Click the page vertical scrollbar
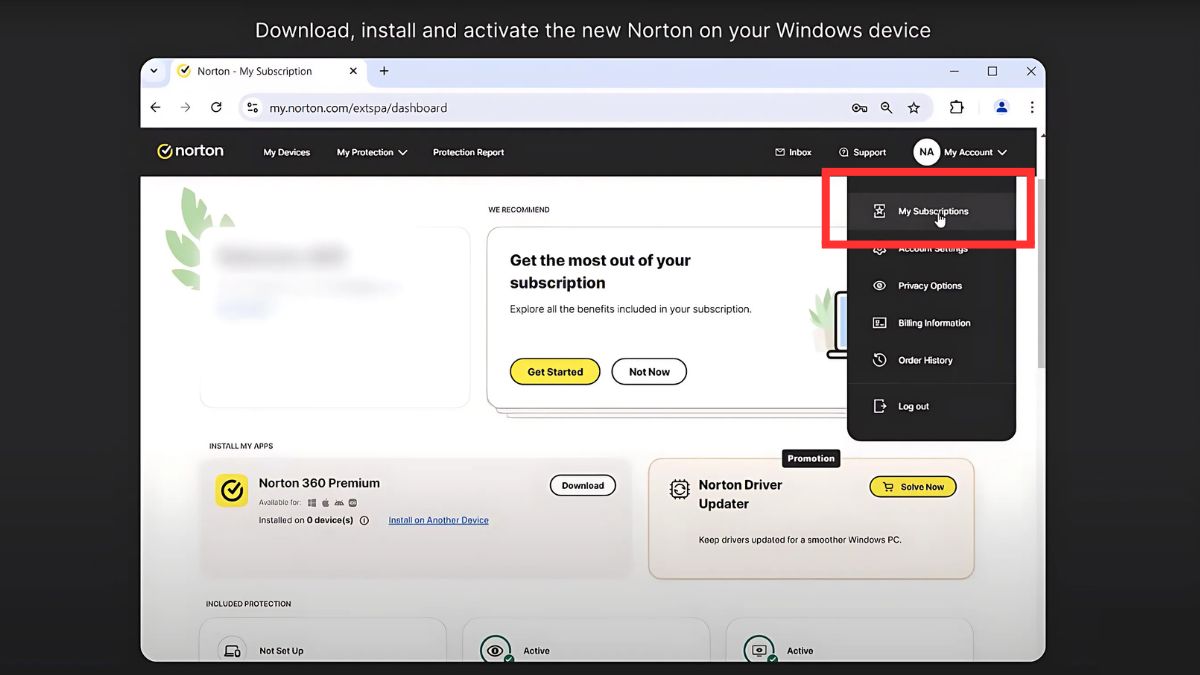1200x675 pixels. coord(1041,272)
